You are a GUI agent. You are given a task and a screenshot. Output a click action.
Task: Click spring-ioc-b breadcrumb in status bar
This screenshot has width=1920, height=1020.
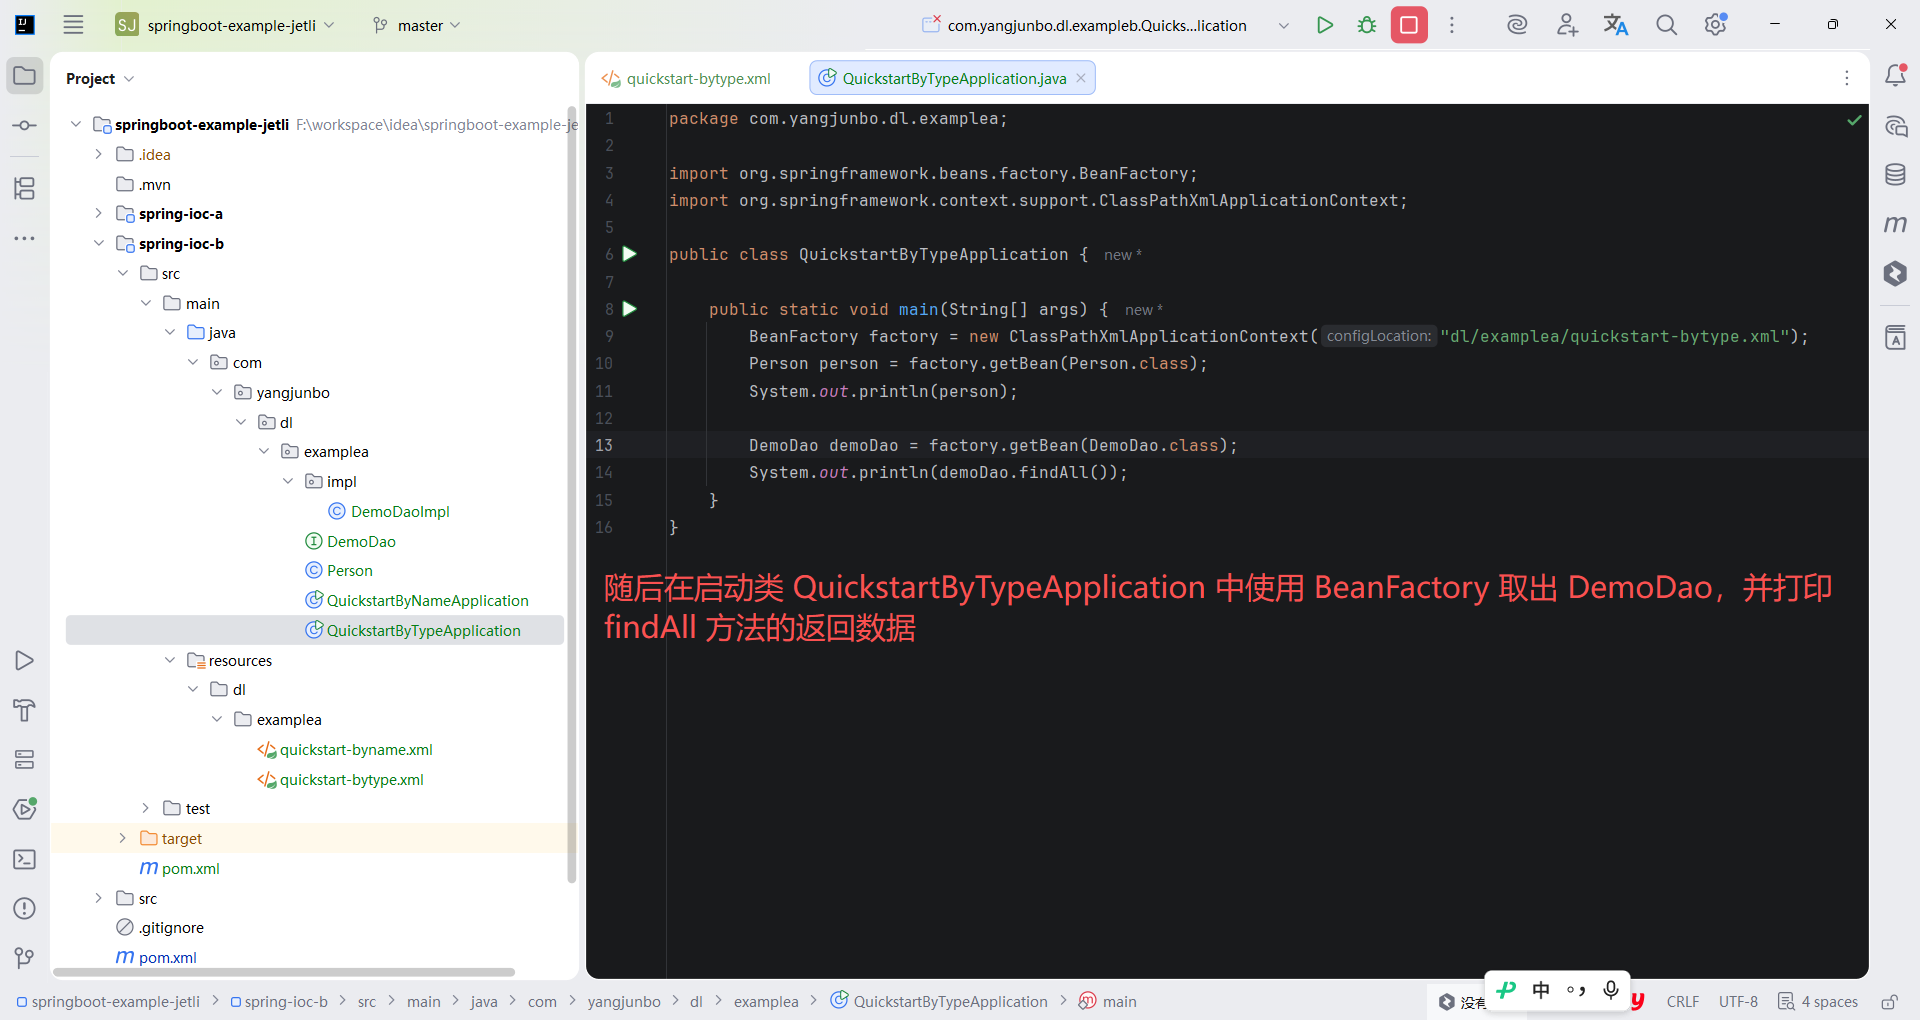[x=279, y=1002]
